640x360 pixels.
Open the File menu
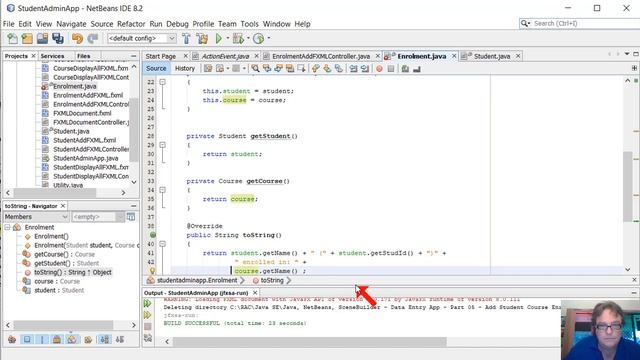9,24
